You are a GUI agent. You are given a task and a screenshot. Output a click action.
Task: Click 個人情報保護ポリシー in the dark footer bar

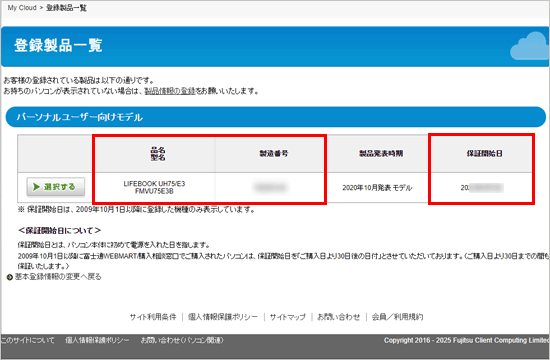pyautogui.click(x=97, y=340)
